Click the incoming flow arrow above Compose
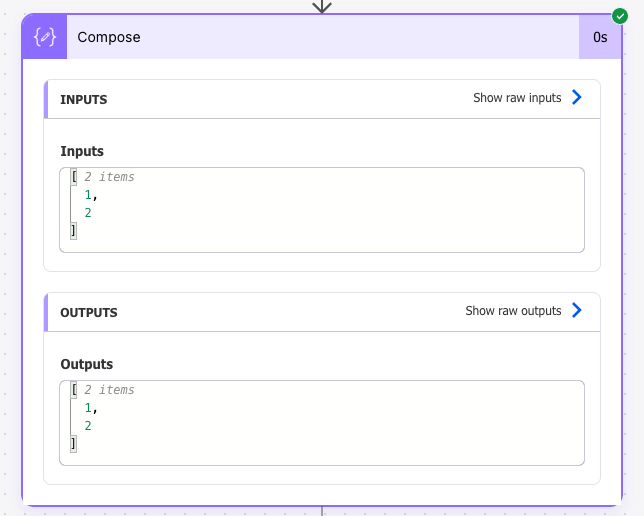Screen dimensions: 644x516 click(x=322, y=6)
